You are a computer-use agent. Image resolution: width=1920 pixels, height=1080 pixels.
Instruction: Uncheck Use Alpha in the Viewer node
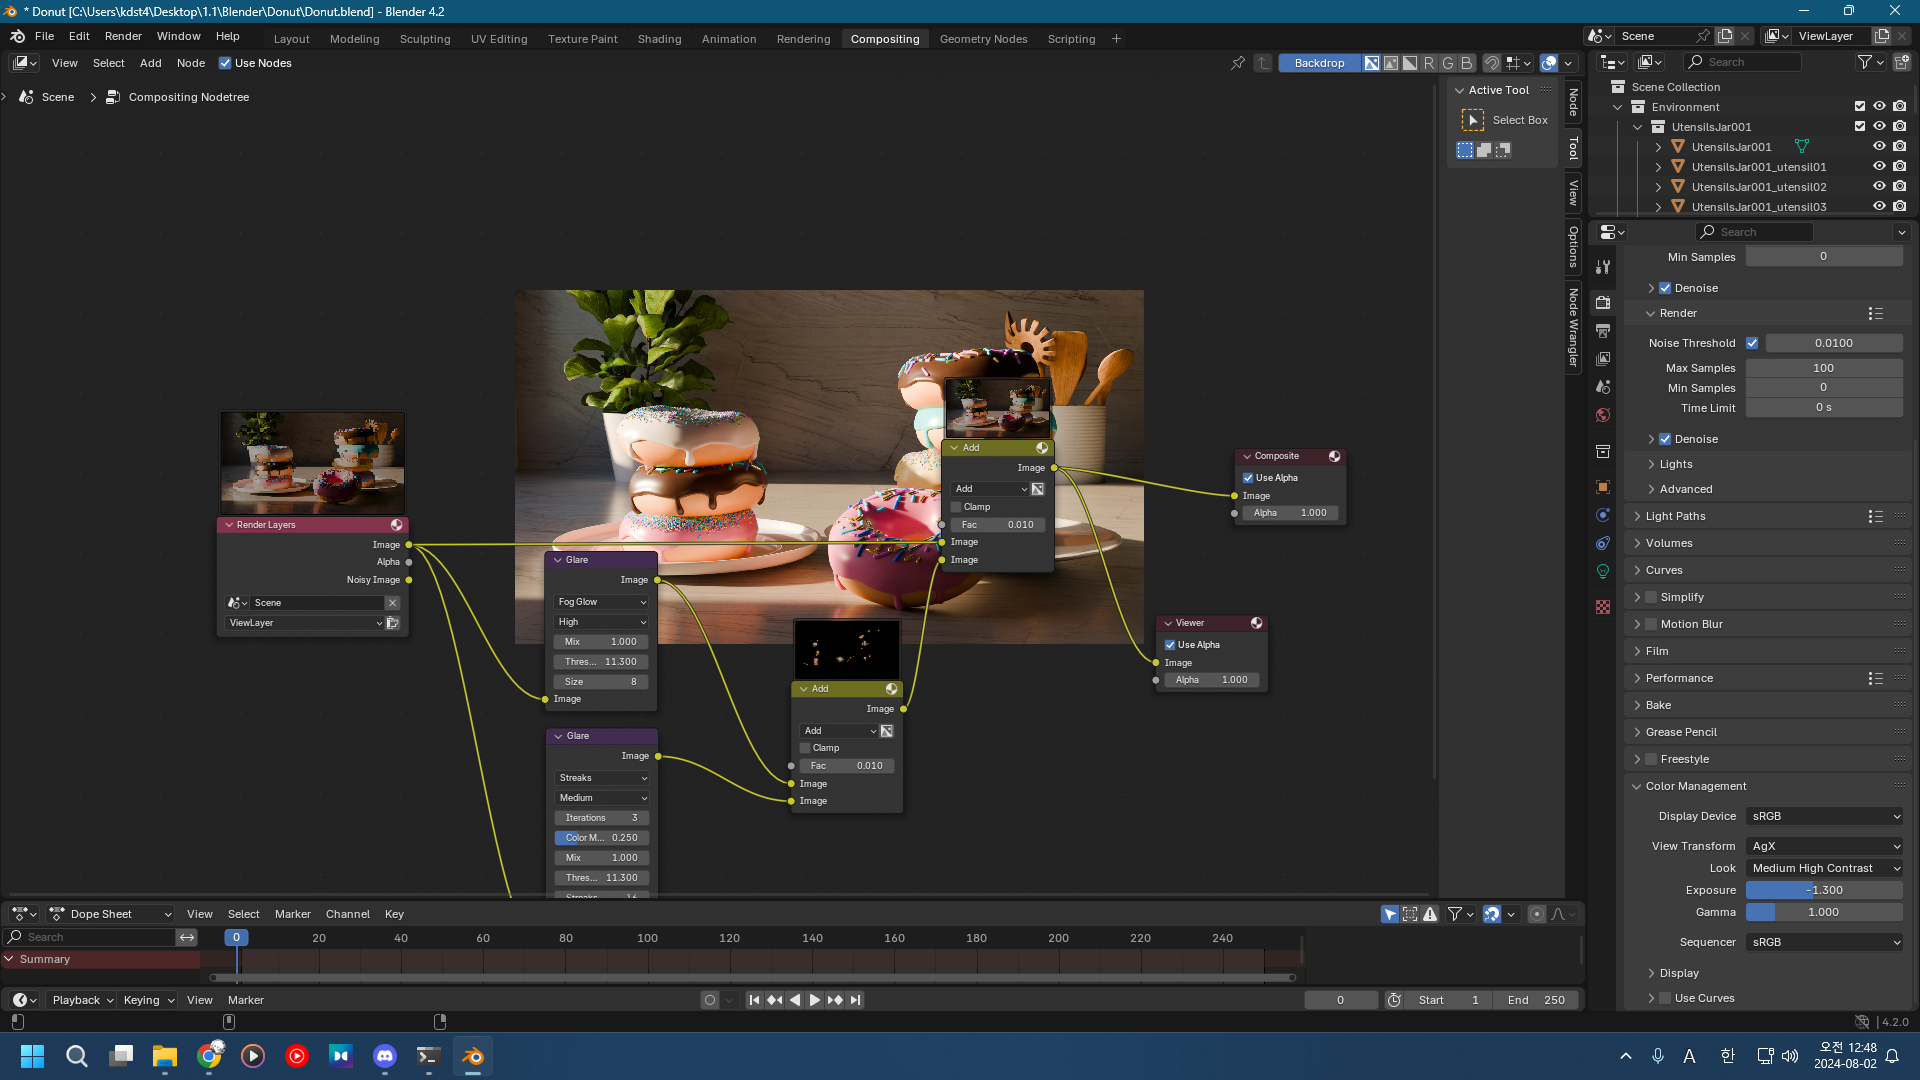1170,645
